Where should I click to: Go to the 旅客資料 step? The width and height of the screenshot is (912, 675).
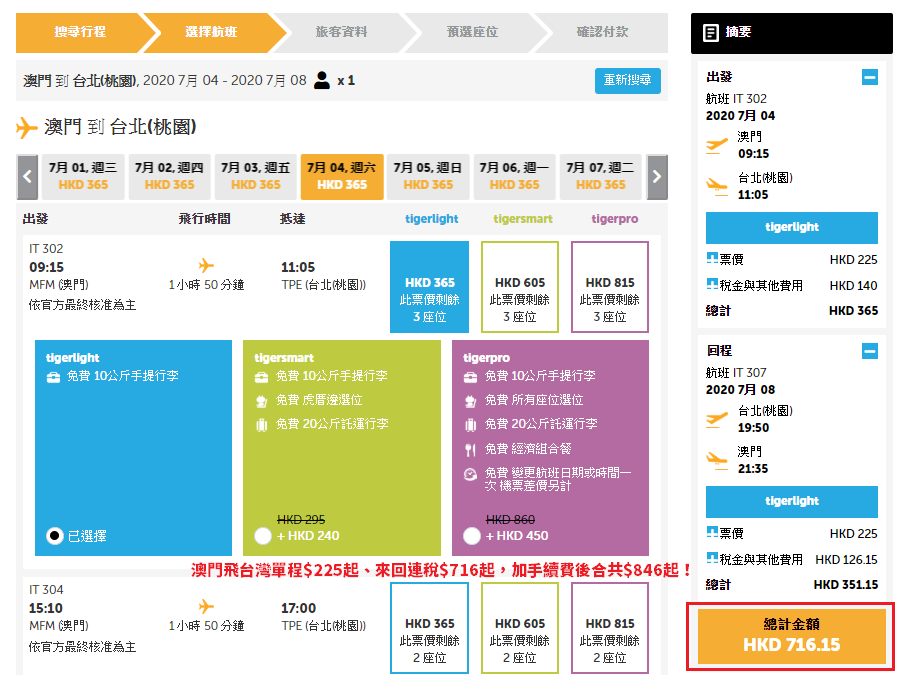[x=341, y=33]
